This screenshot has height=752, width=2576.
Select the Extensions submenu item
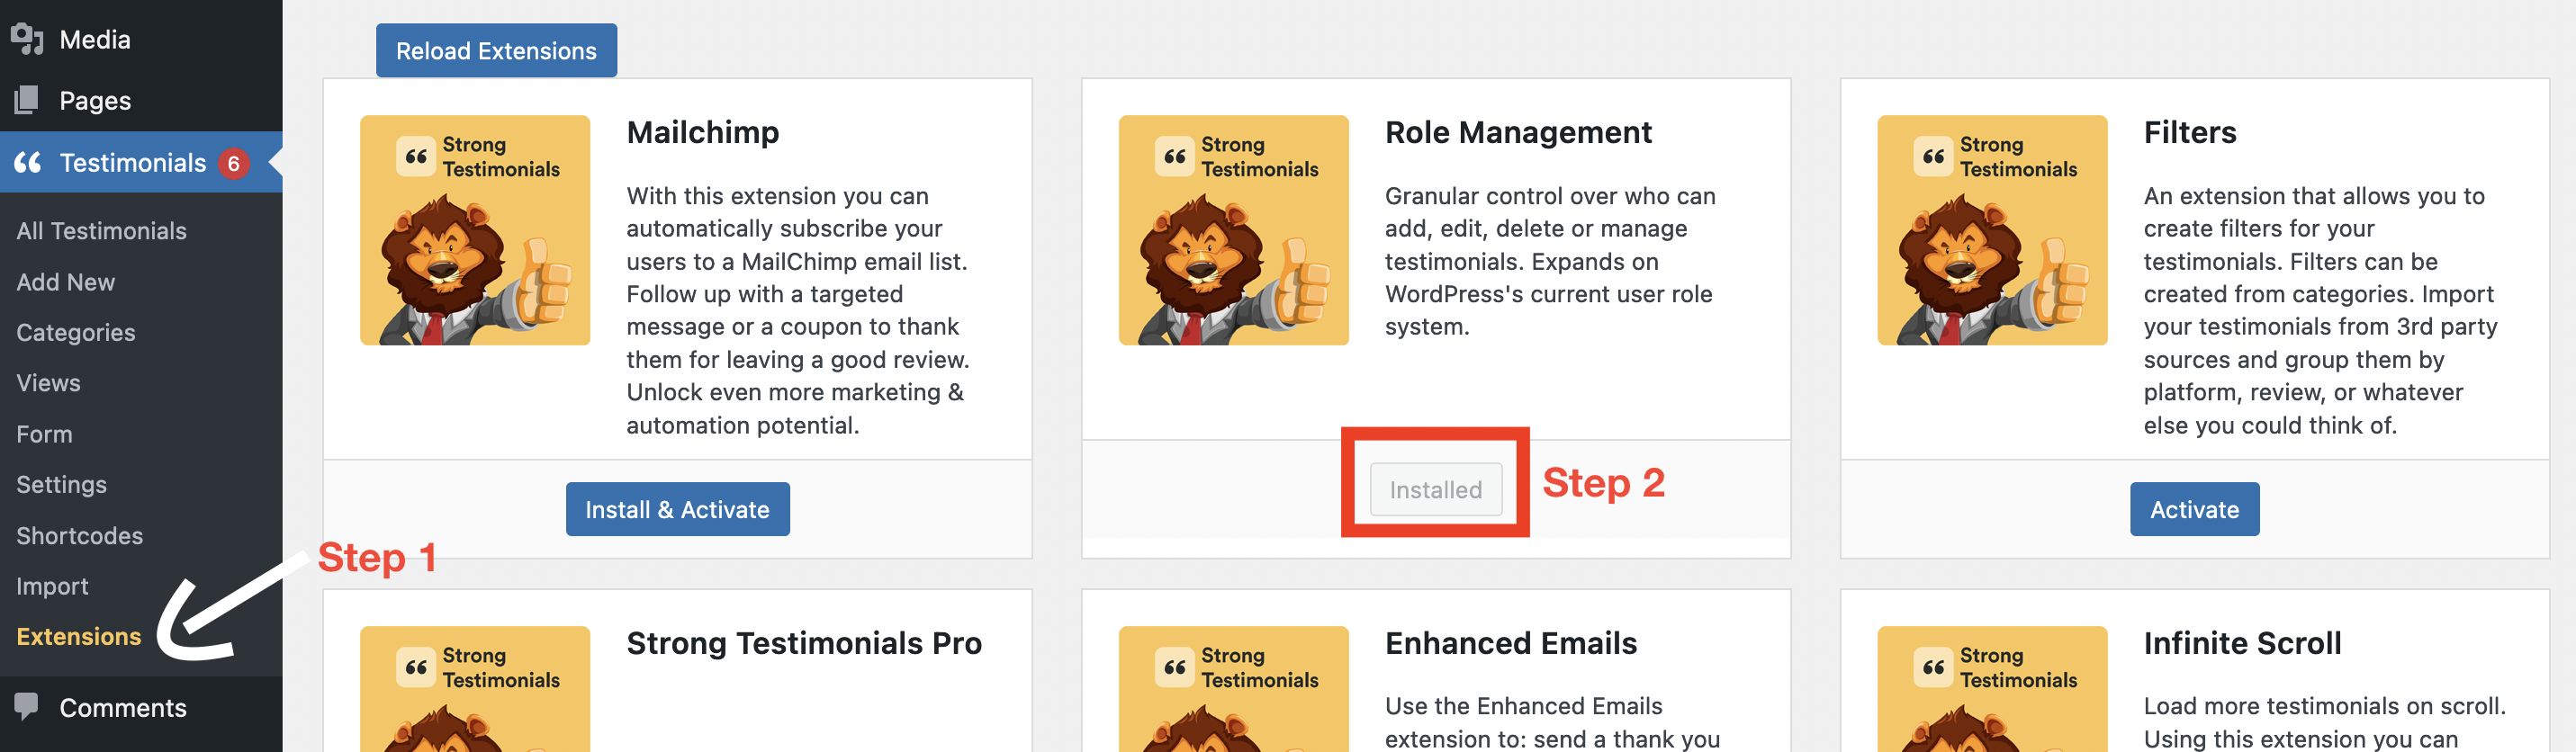(78, 636)
